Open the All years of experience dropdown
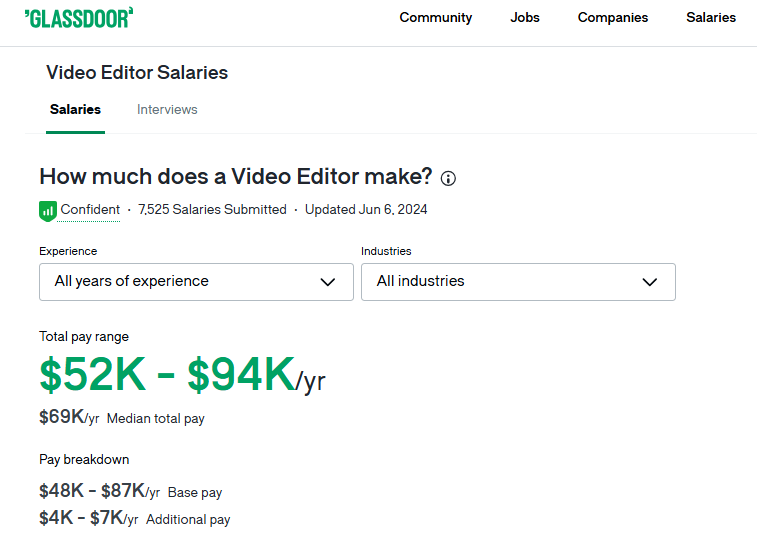This screenshot has width=757, height=548. point(196,282)
